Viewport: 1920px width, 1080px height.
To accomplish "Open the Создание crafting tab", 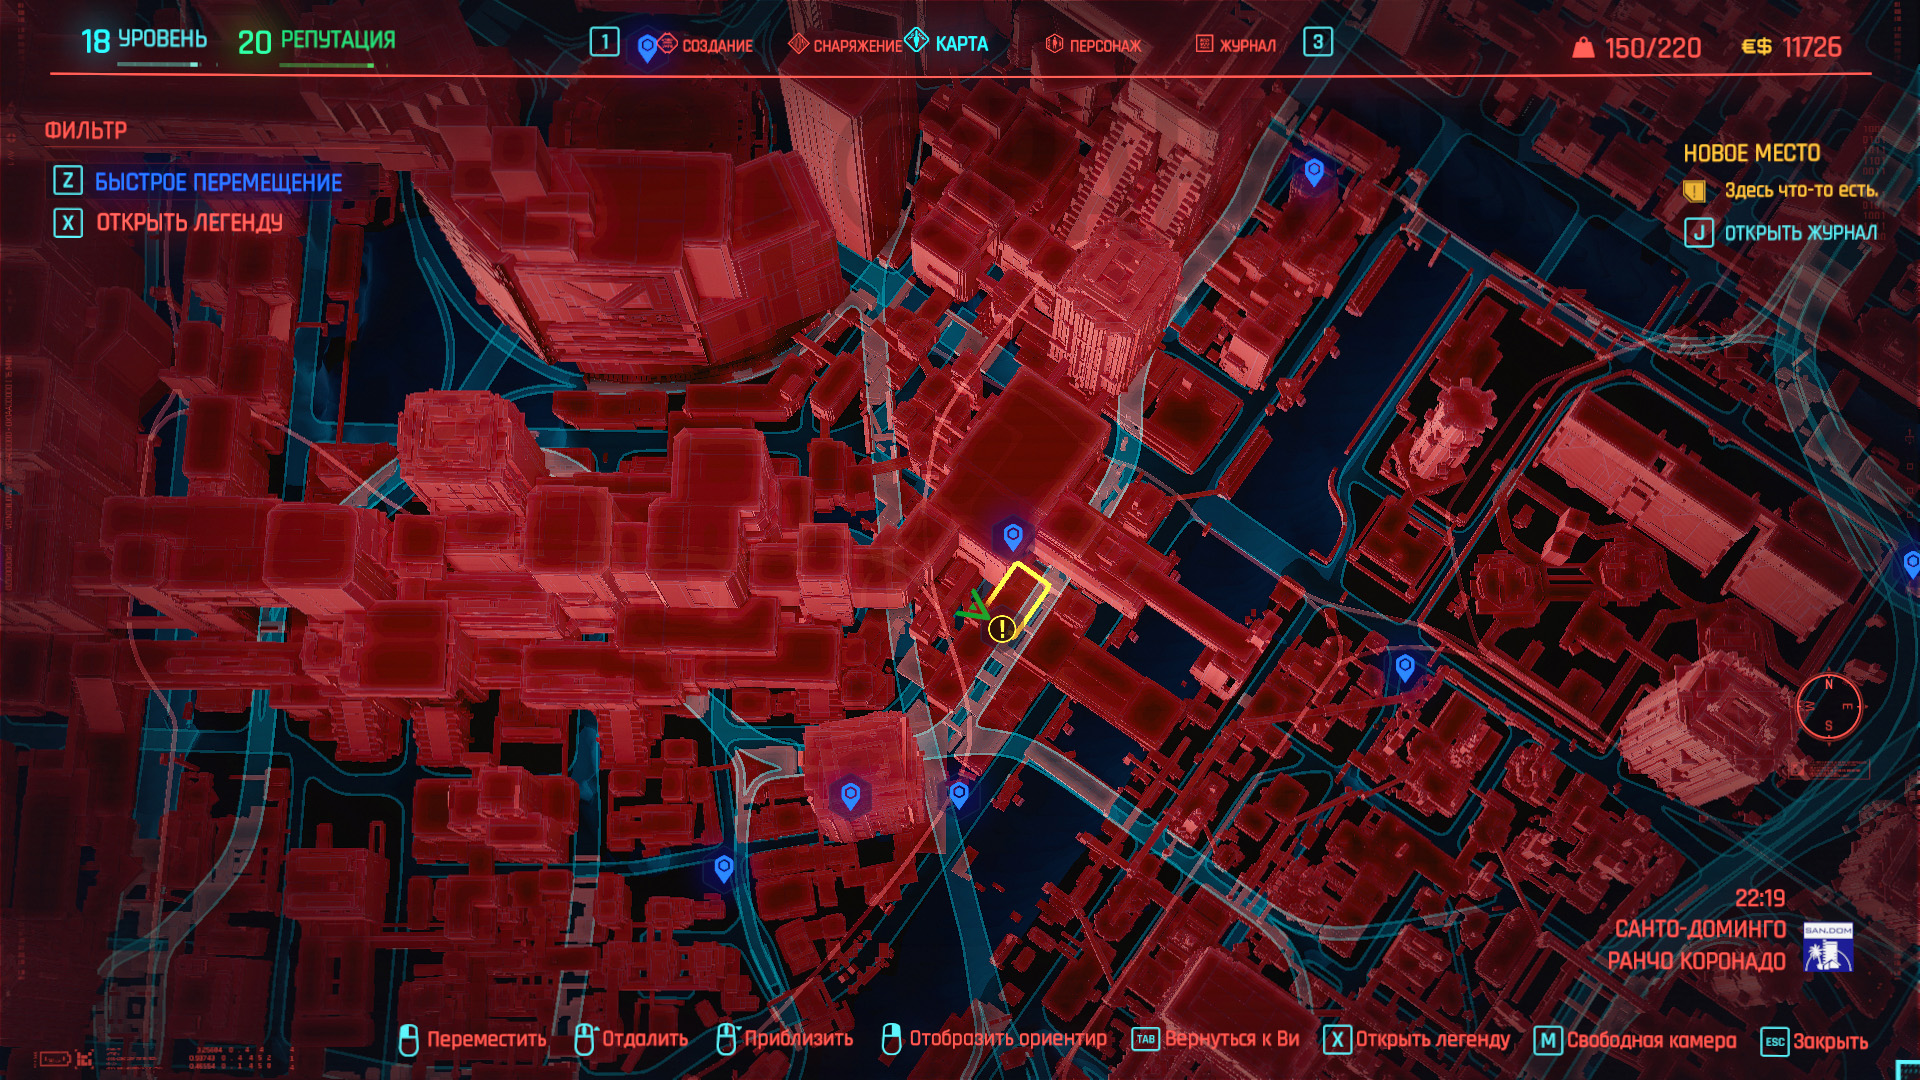I will 716,46.
